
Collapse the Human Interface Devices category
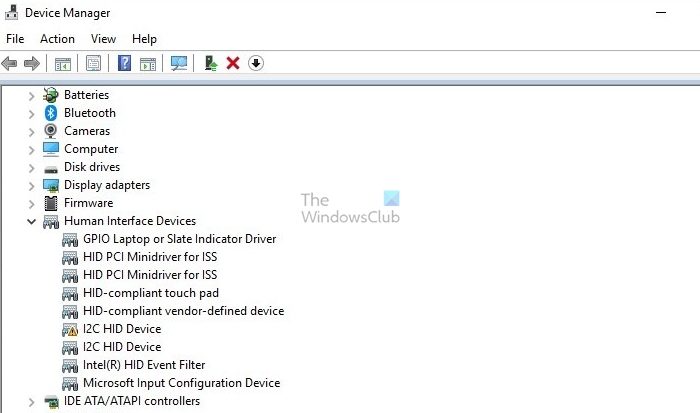(31, 221)
